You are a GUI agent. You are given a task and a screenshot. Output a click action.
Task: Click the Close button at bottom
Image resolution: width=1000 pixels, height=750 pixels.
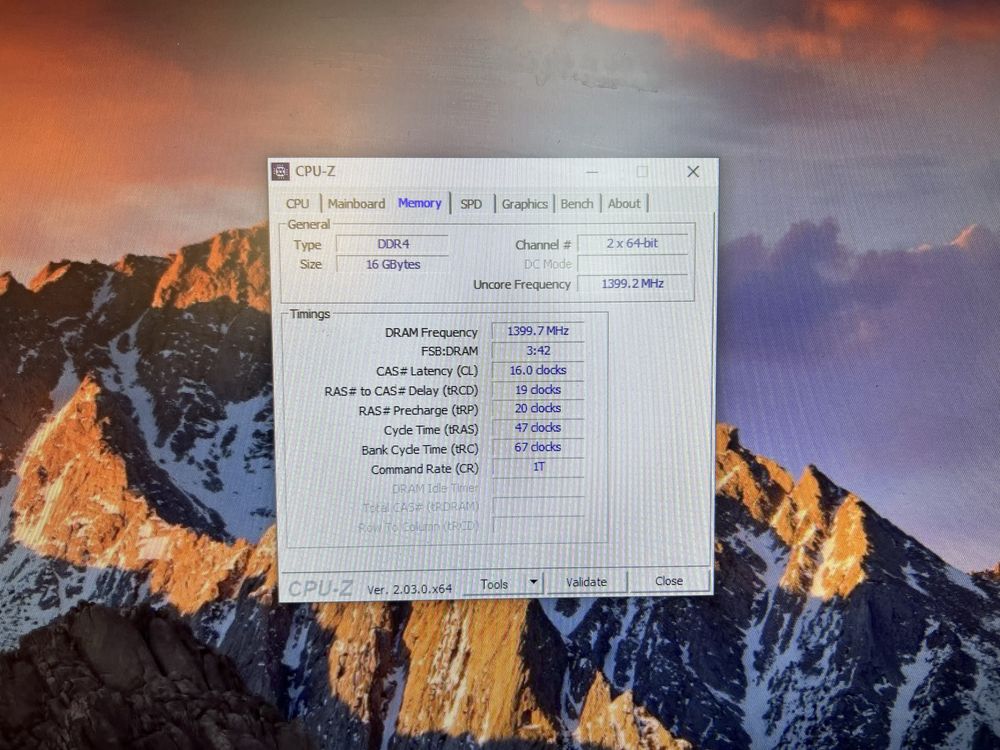[x=668, y=581]
